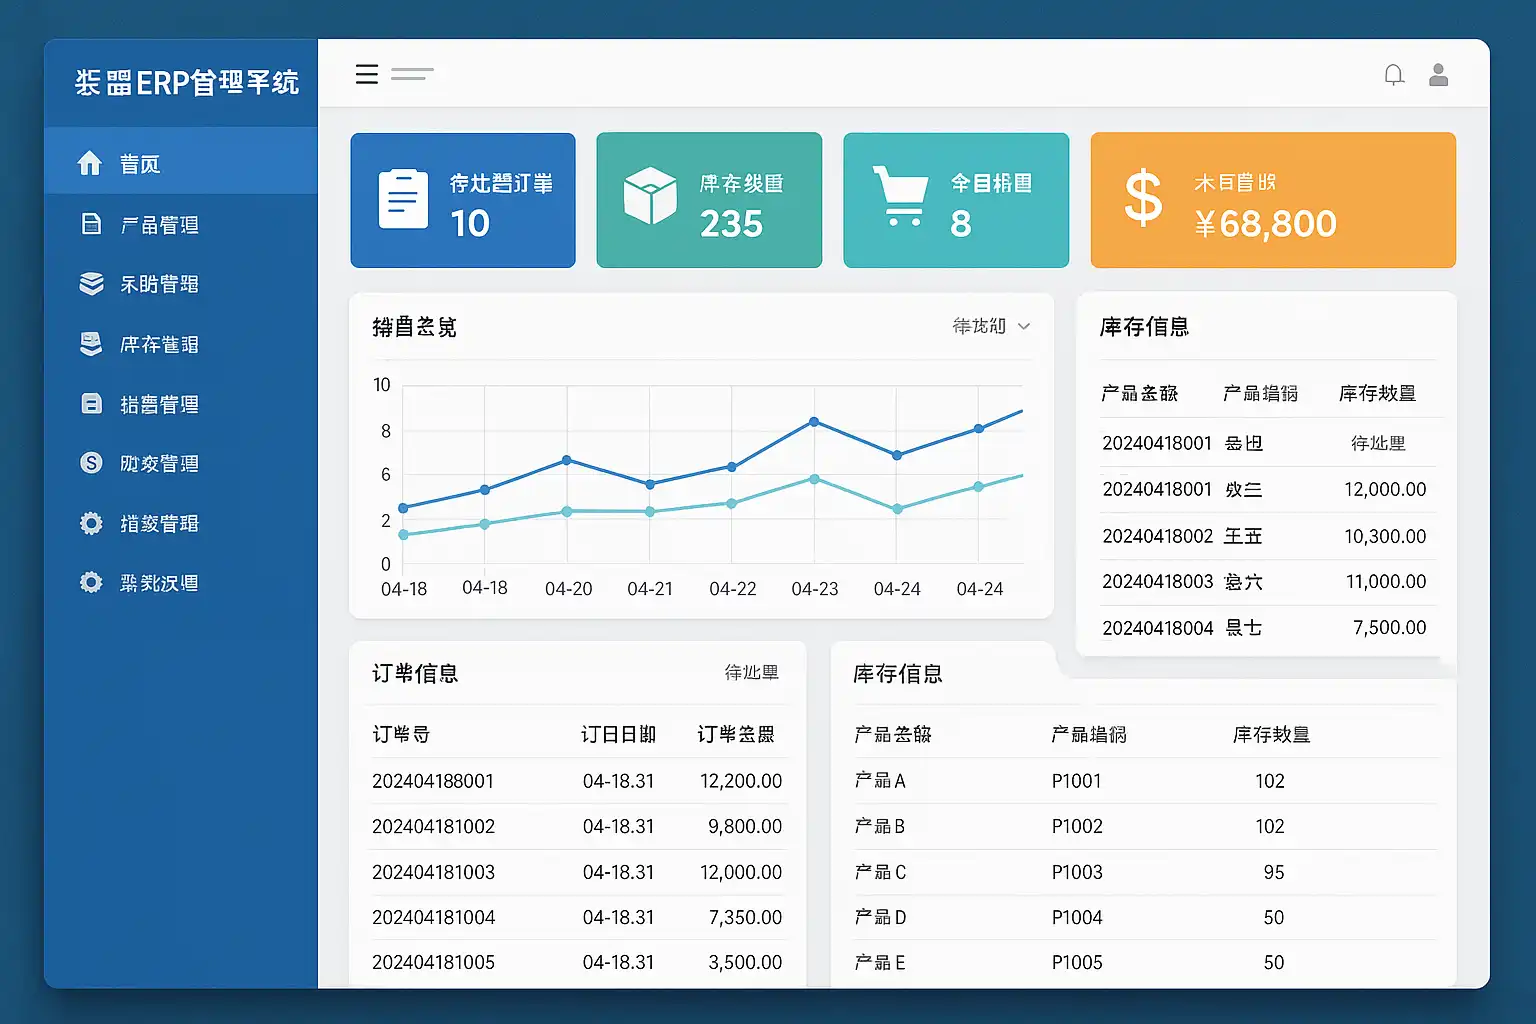Image resolution: width=1536 pixels, height=1024 pixels.
Task: Select row 20240418003 in the top-right table
Action: click(1266, 582)
